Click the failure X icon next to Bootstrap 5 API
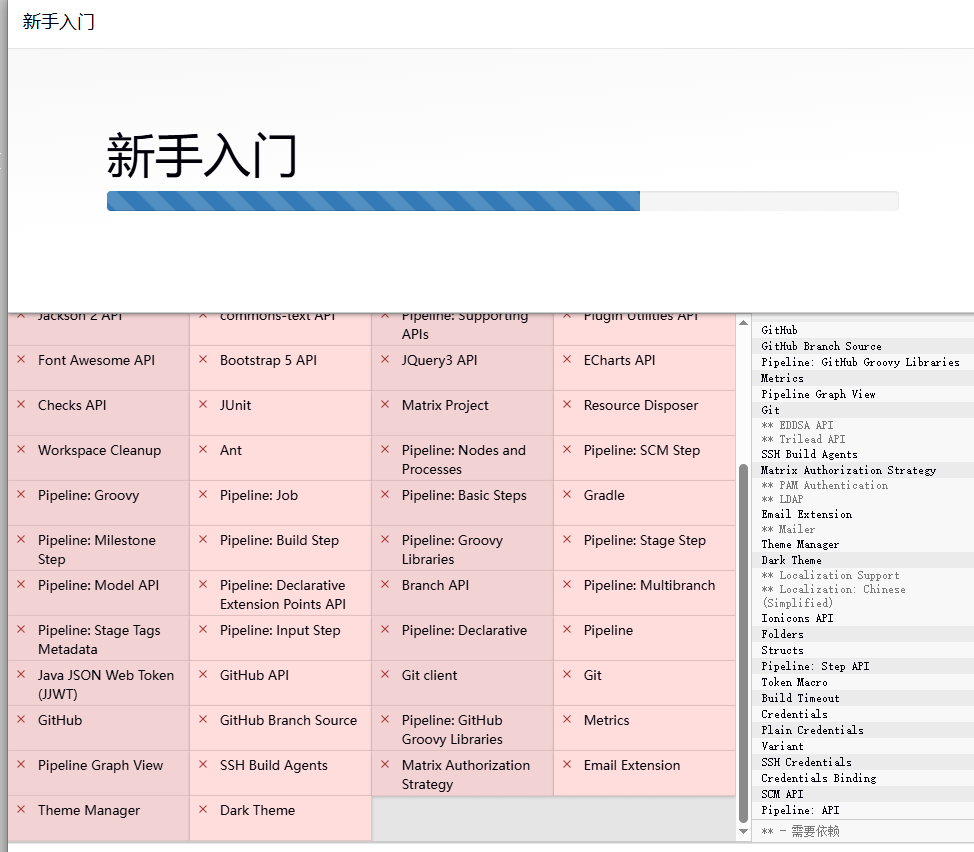Viewport: 974px width, 852px height. 203,360
